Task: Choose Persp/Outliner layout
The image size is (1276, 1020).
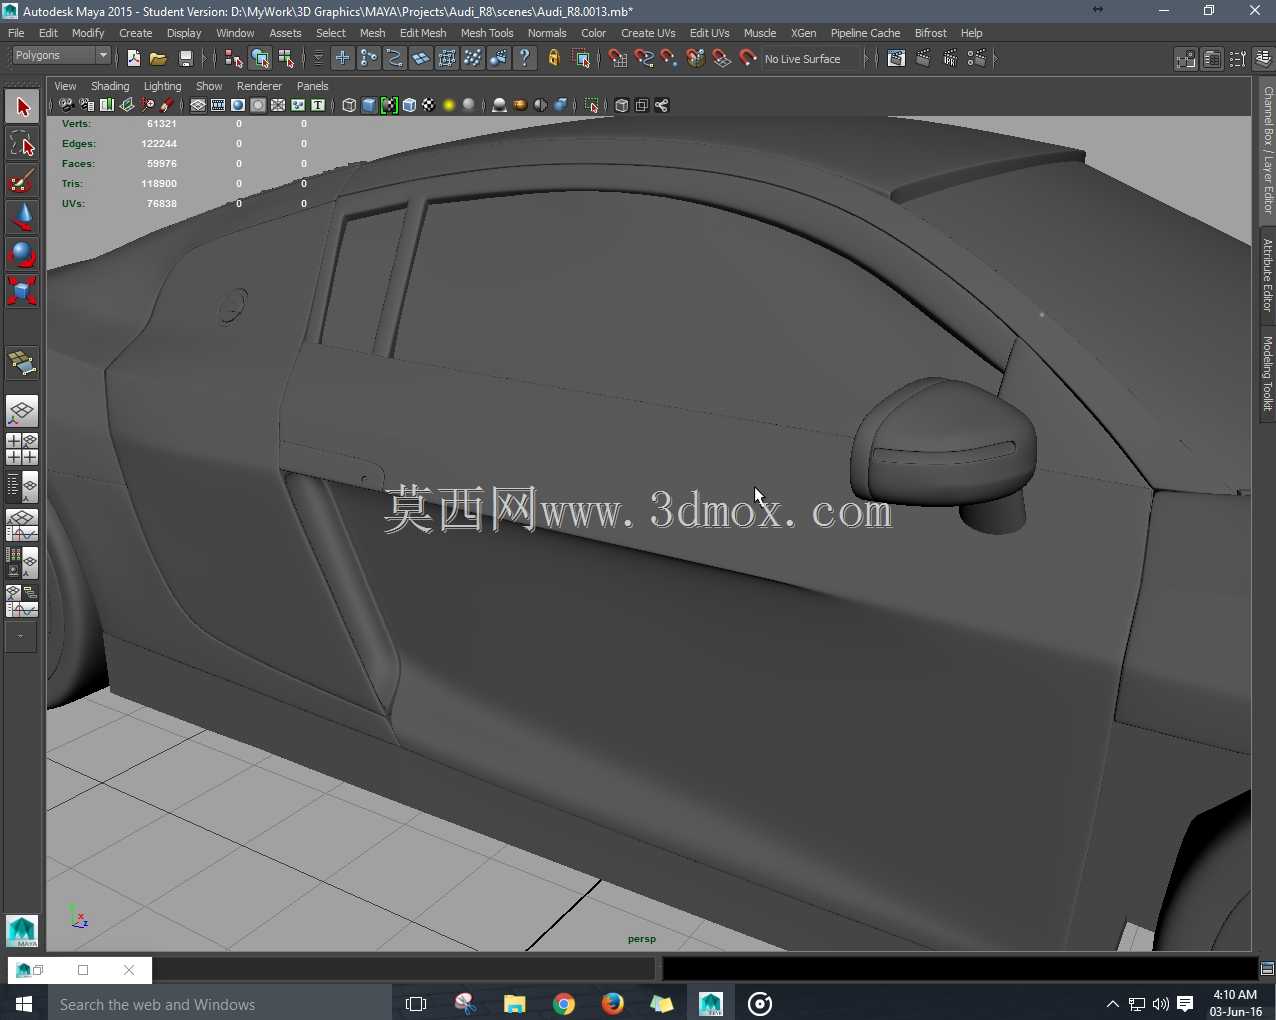Action: 22,487
